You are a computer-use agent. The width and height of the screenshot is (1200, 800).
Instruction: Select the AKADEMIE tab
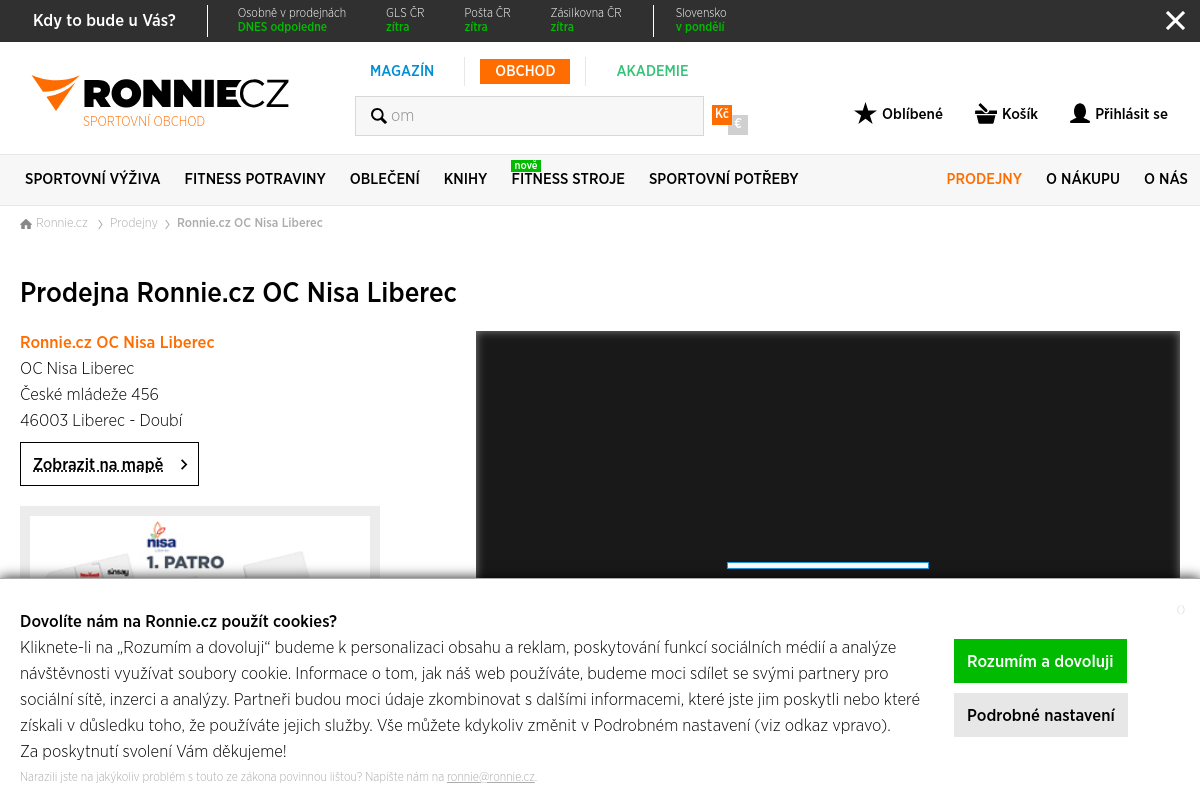(652, 71)
